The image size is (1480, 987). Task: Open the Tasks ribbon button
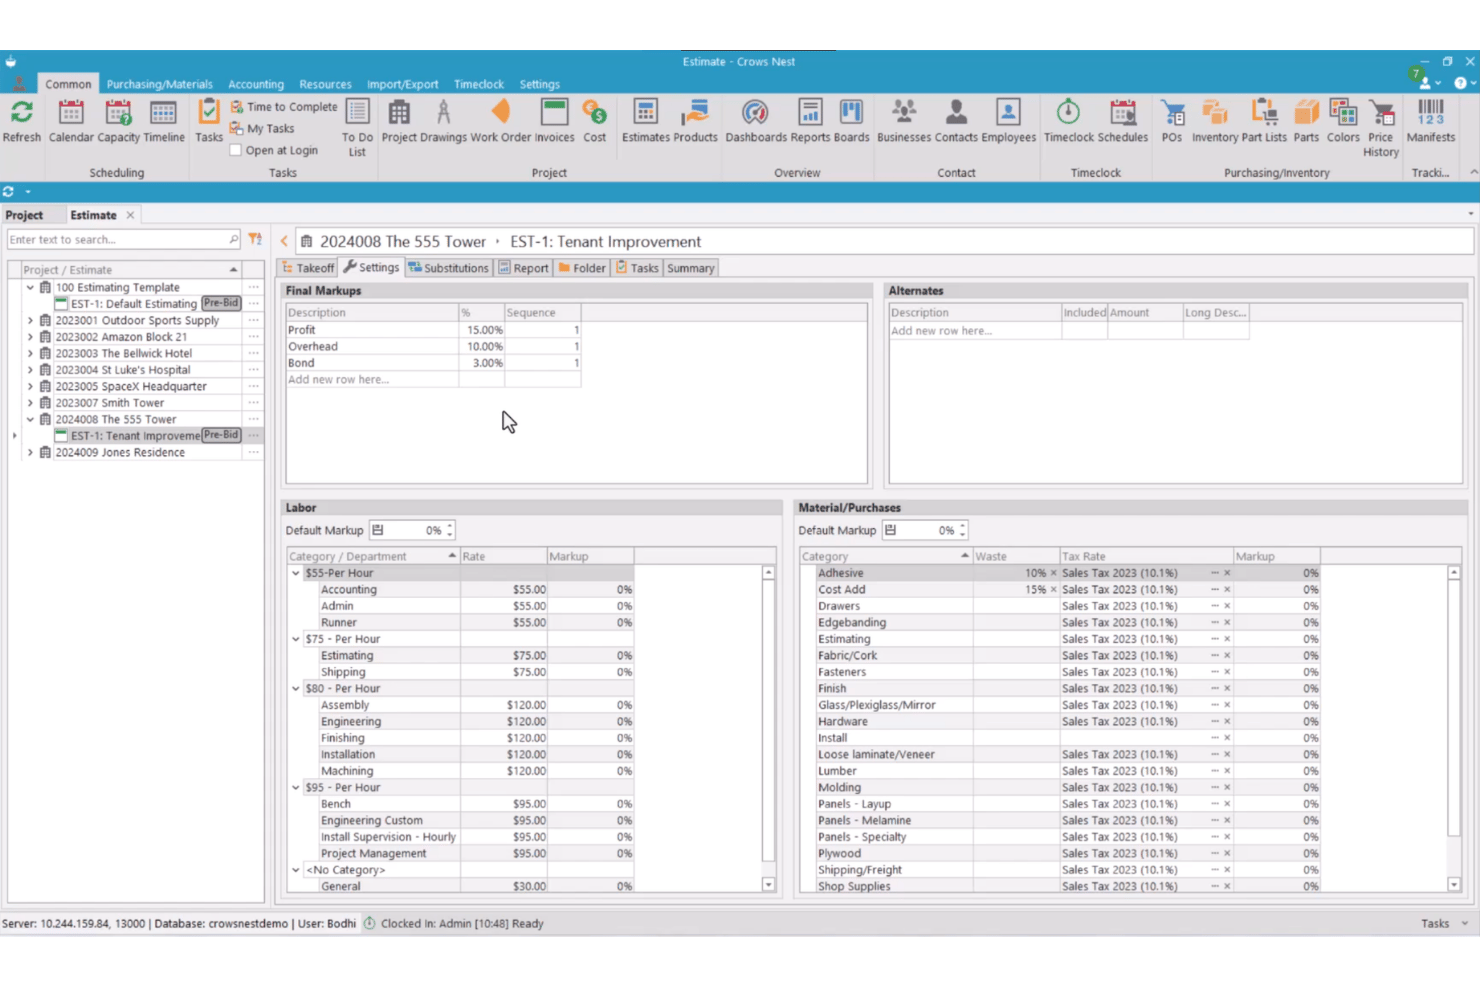click(x=209, y=121)
